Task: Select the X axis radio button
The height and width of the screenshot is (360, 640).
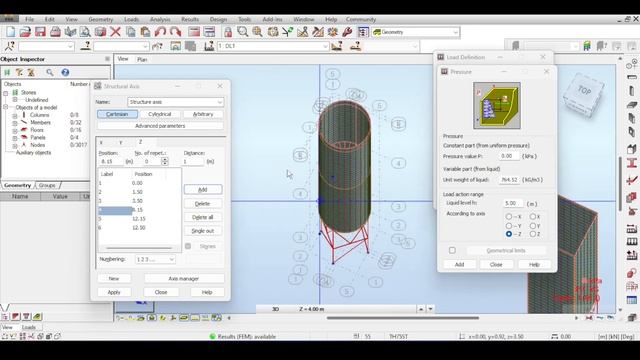Action: (x=533, y=216)
